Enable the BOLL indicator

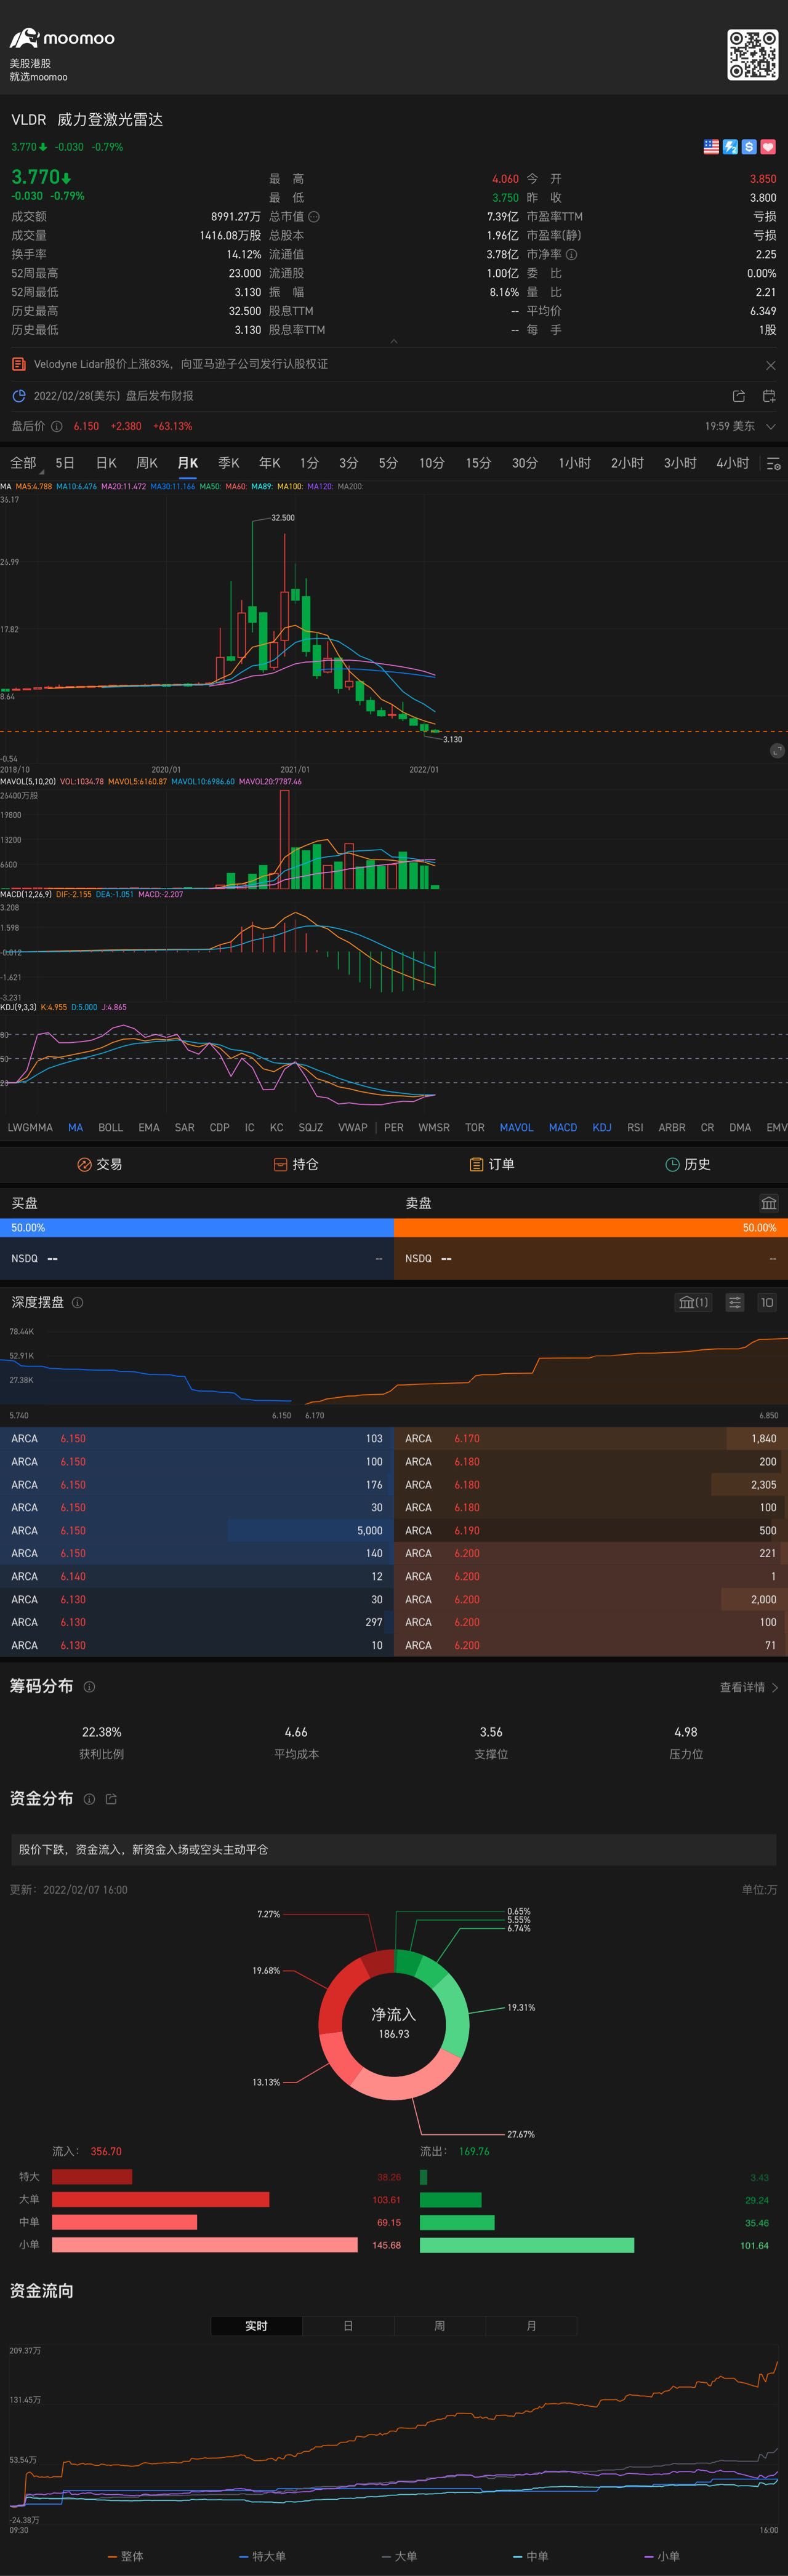(111, 1127)
